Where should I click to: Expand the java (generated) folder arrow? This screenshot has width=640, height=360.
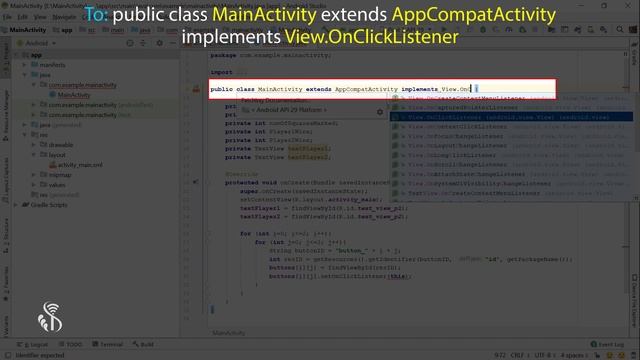pyautogui.click(x=24, y=125)
